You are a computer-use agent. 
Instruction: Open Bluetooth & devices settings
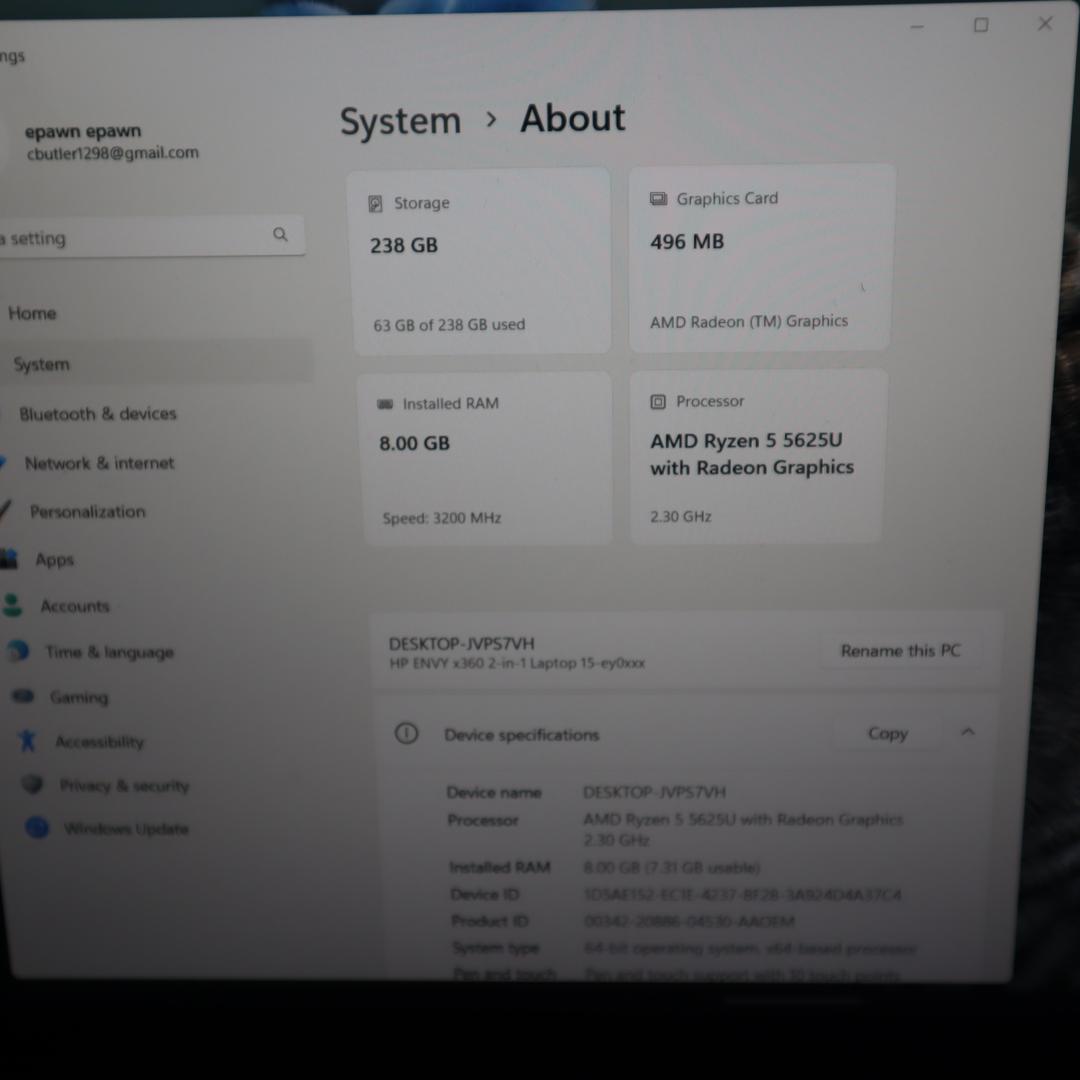pyautogui.click(x=98, y=414)
